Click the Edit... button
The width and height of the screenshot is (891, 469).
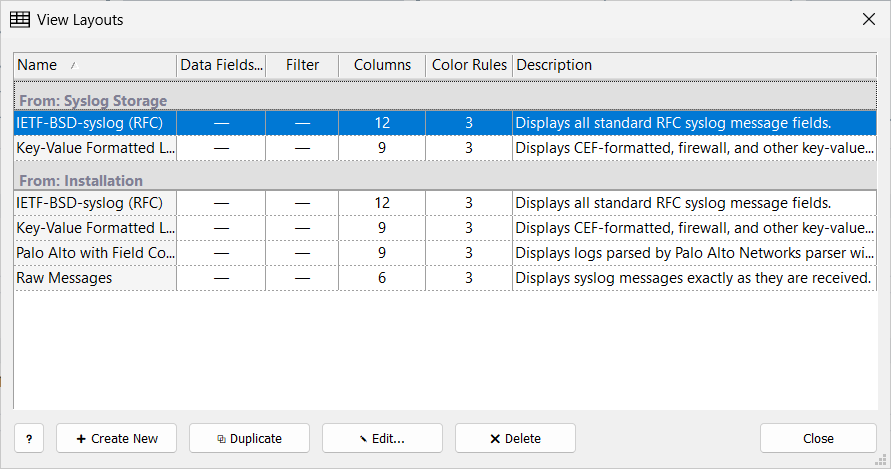[x=382, y=438]
